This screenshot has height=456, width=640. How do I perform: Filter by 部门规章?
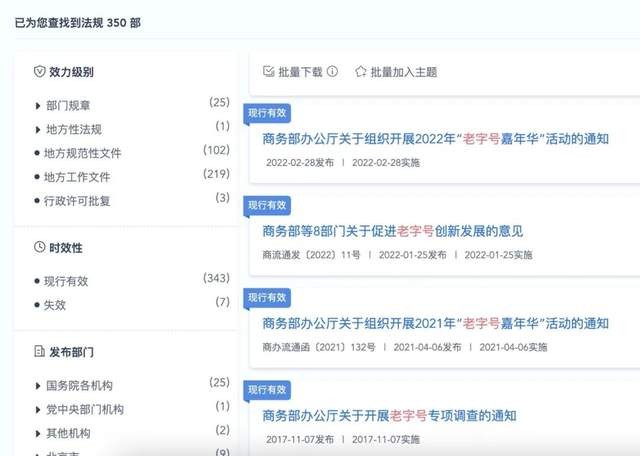68,106
